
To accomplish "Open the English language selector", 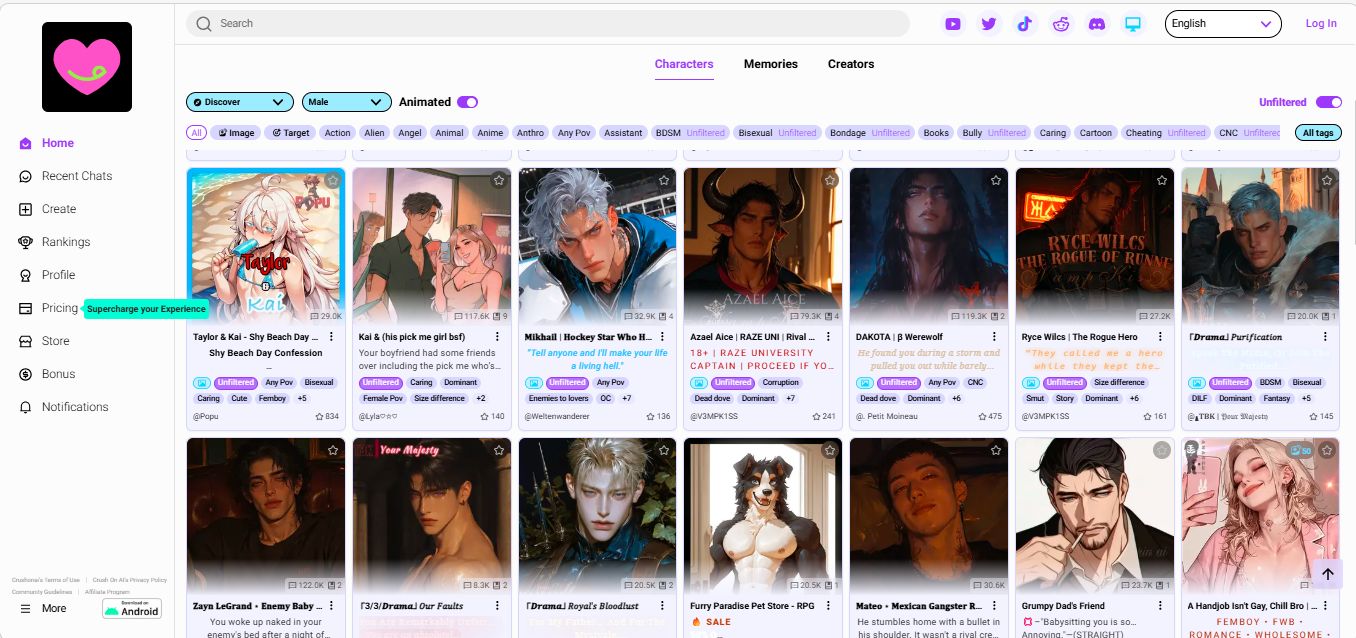I will pos(1223,24).
